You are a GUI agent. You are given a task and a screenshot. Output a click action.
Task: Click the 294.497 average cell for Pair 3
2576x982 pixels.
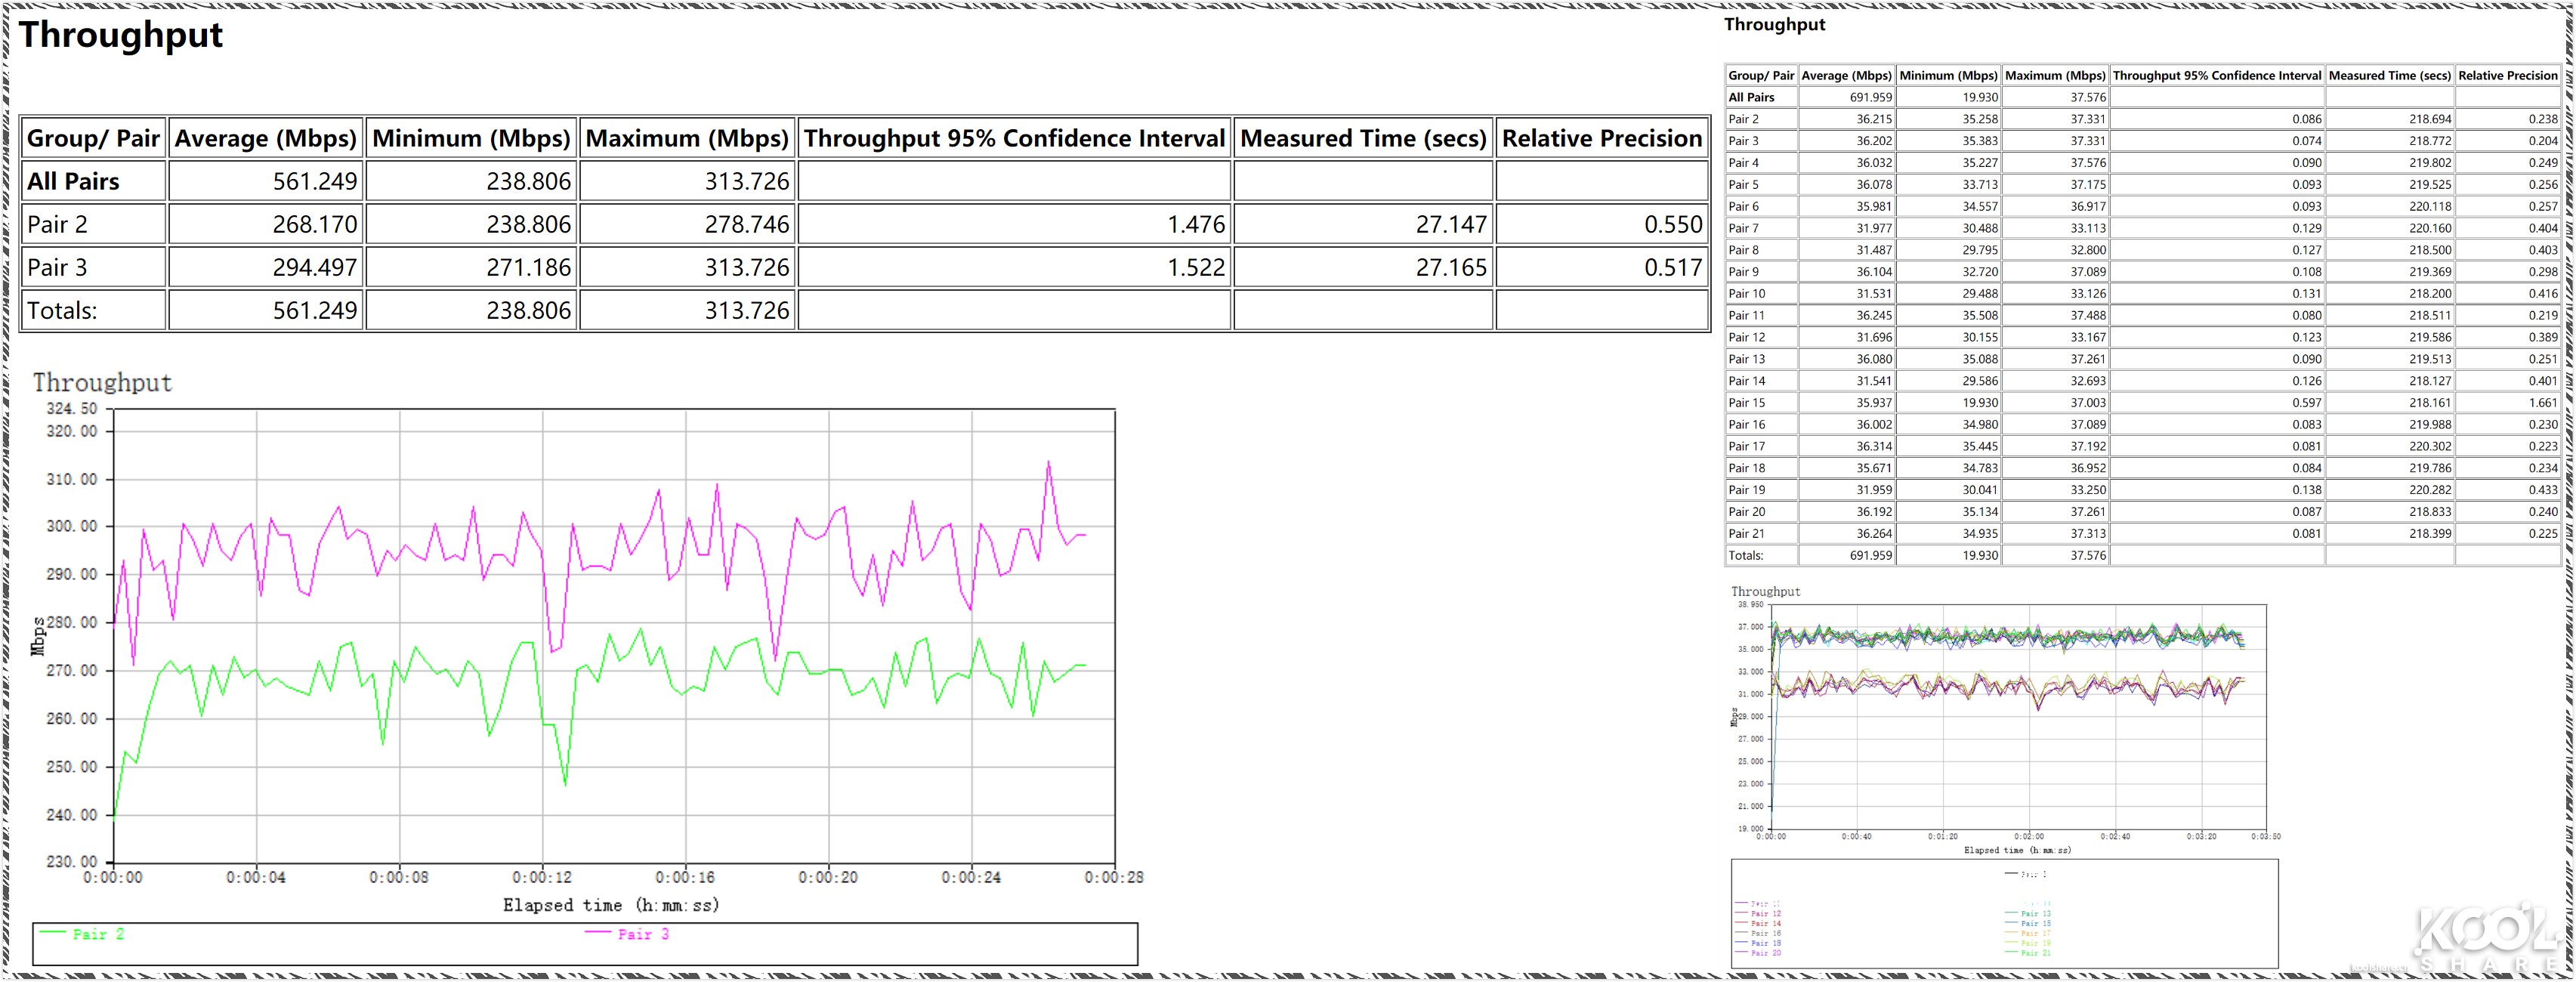tap(314, 268)
